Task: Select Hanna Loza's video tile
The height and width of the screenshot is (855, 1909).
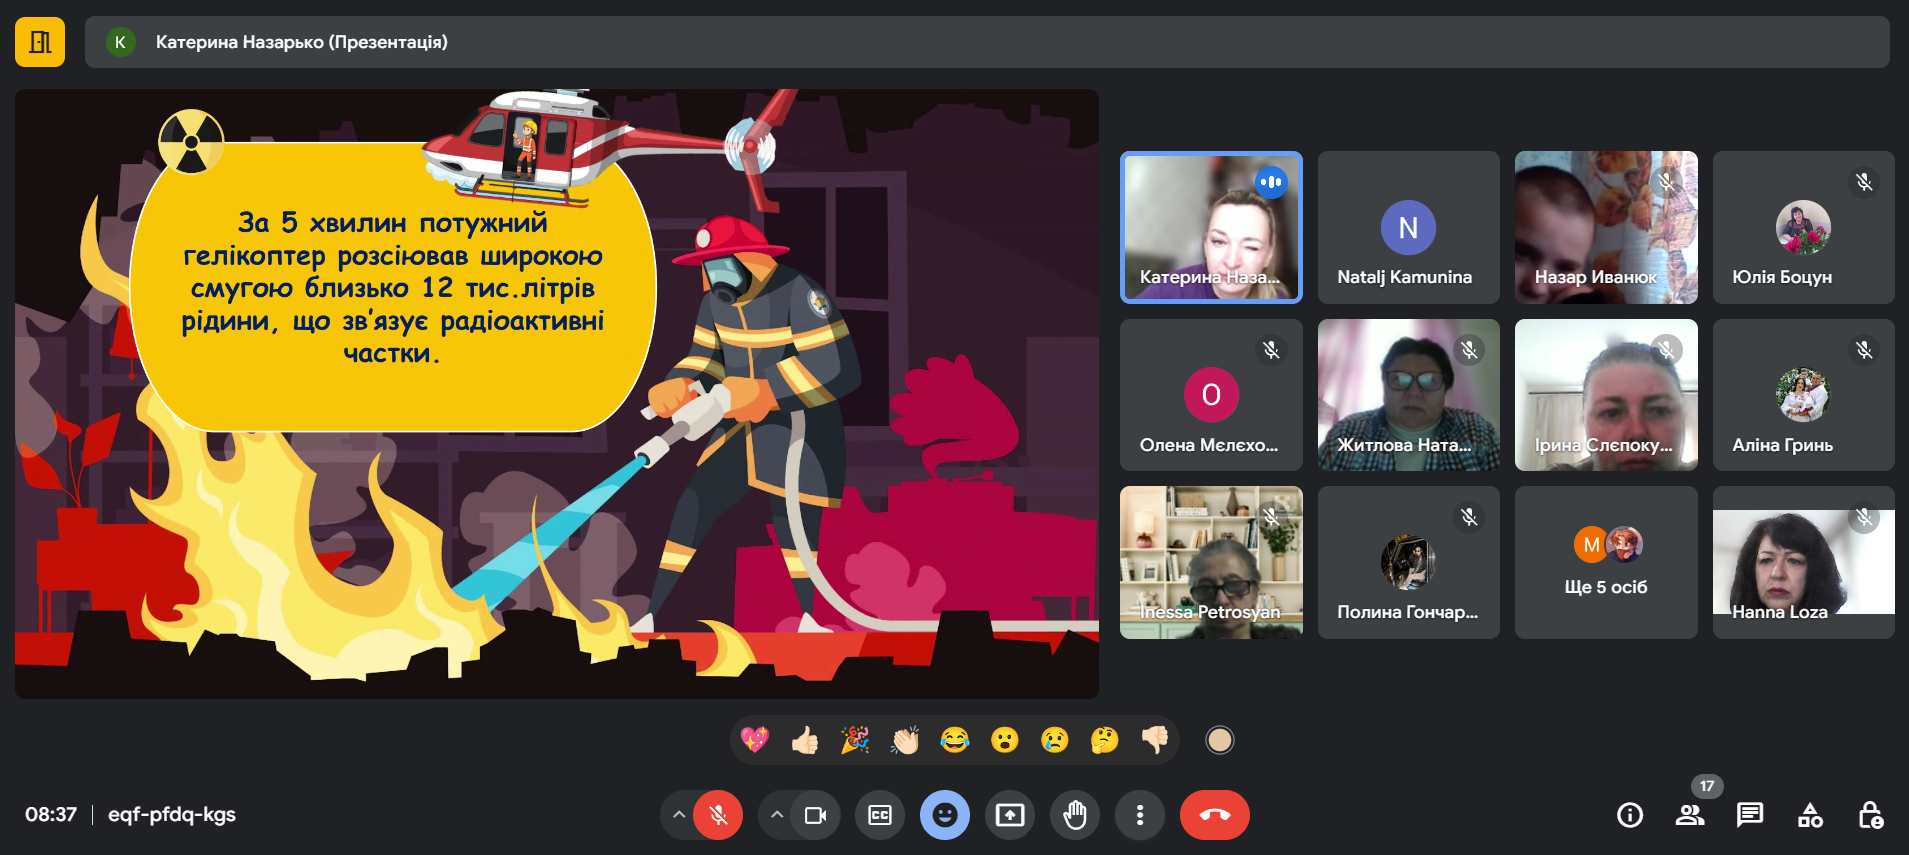Action: (x=1803, y=562)
